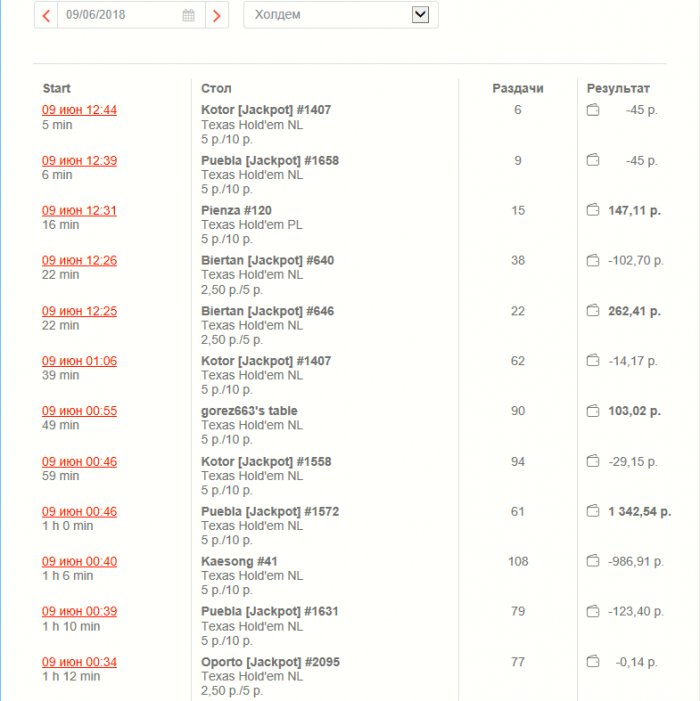Click the wallet icon beside the -0,14 р. result

(593, 661)
